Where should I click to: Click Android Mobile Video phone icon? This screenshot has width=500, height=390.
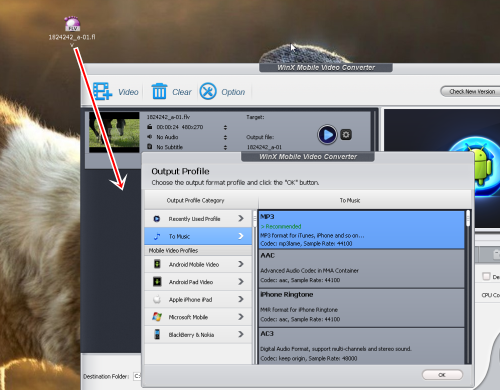point(157,264)
